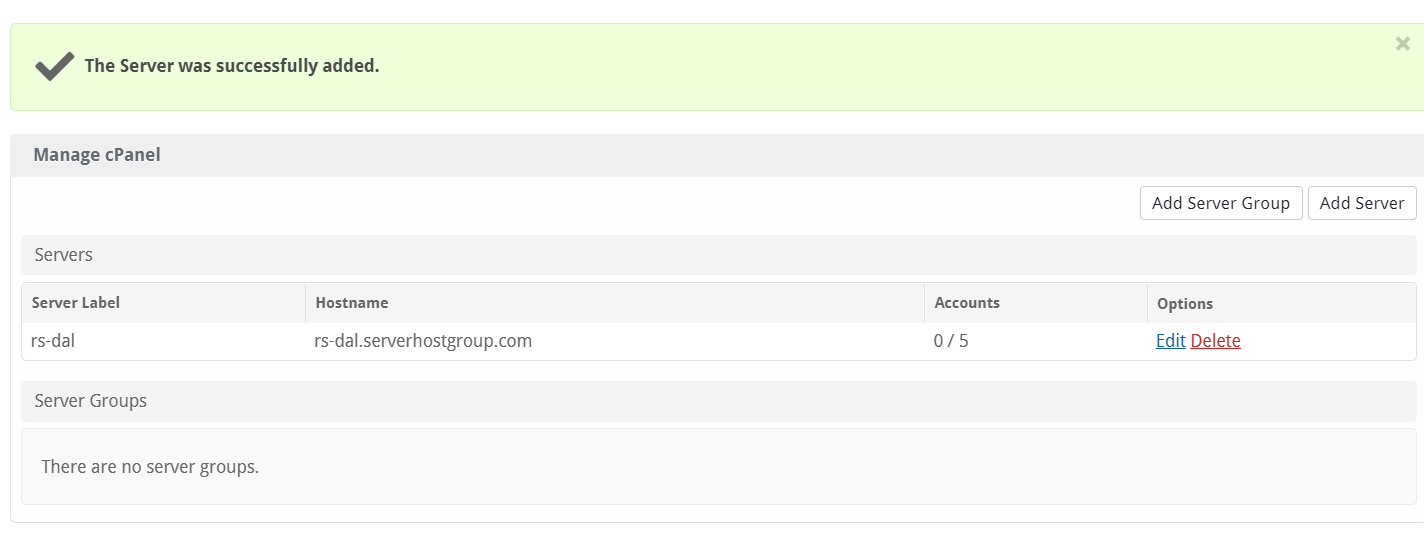Image resolution: width=1424 pixels, height=545 pixels.
Task: Click empty area of green success banner
Action: (800, 66)
